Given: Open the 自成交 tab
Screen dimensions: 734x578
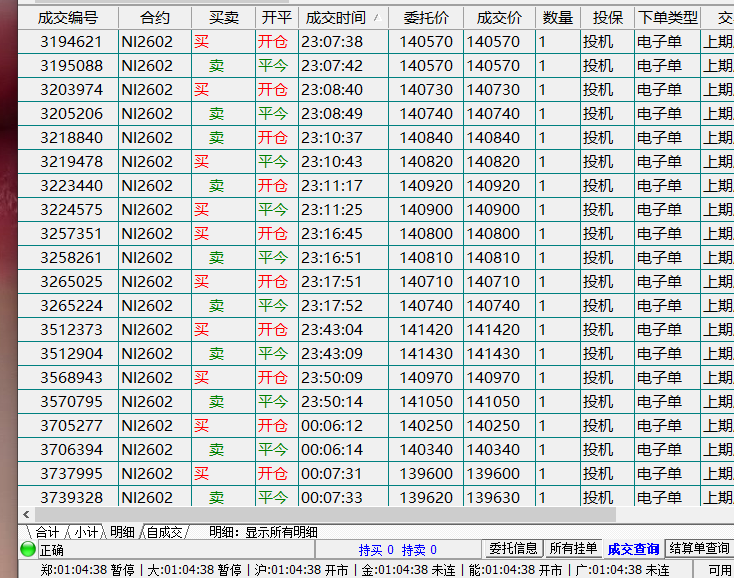Looking at the screenshot, I should point(165,532).
